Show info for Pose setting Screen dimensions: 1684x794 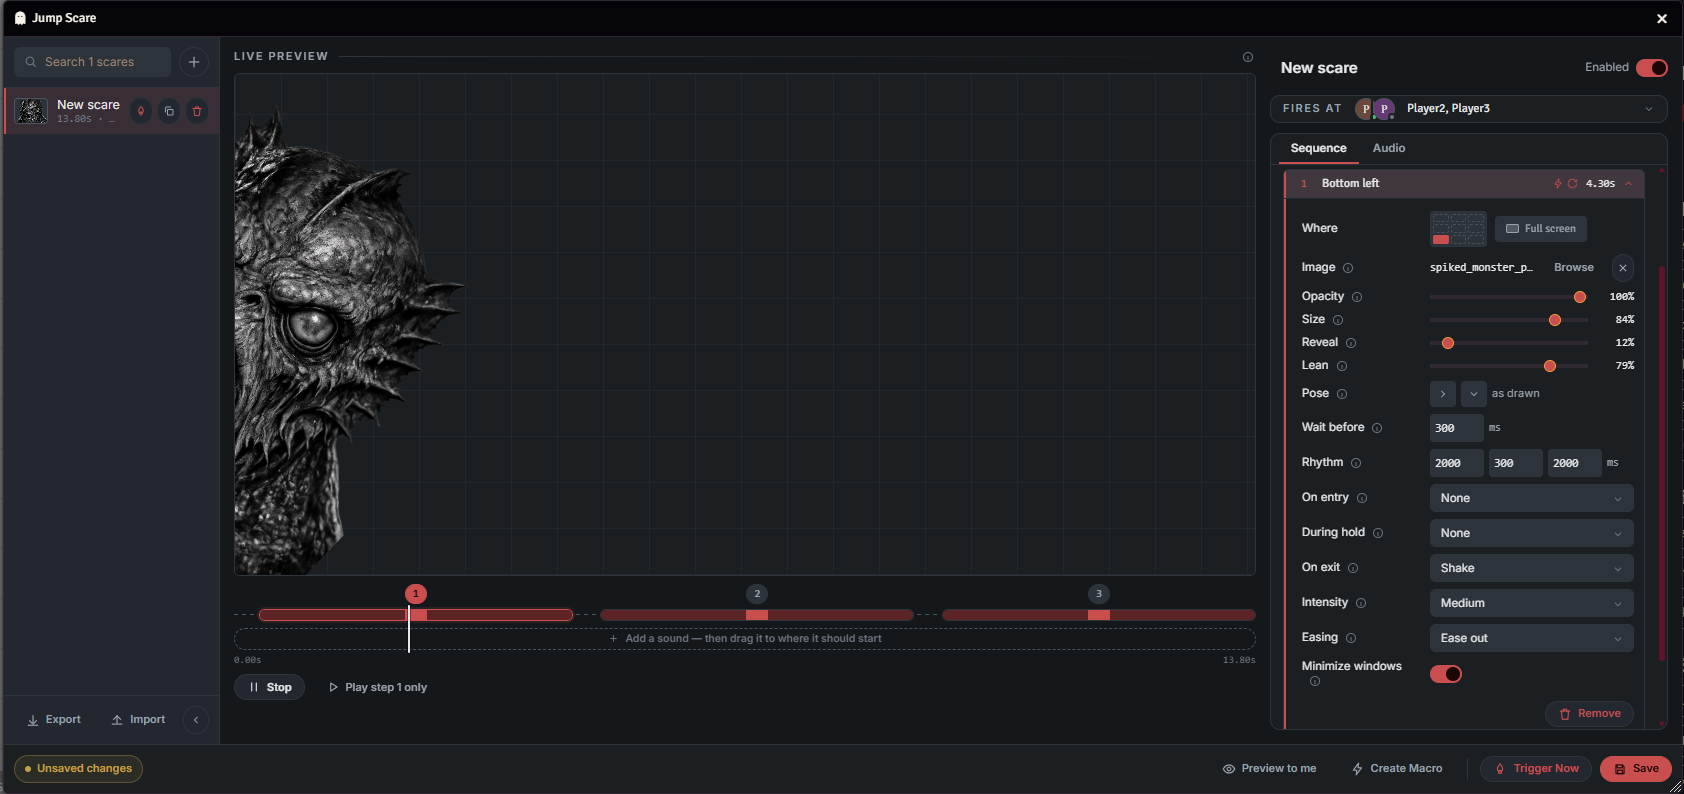tap(1342, 394)
